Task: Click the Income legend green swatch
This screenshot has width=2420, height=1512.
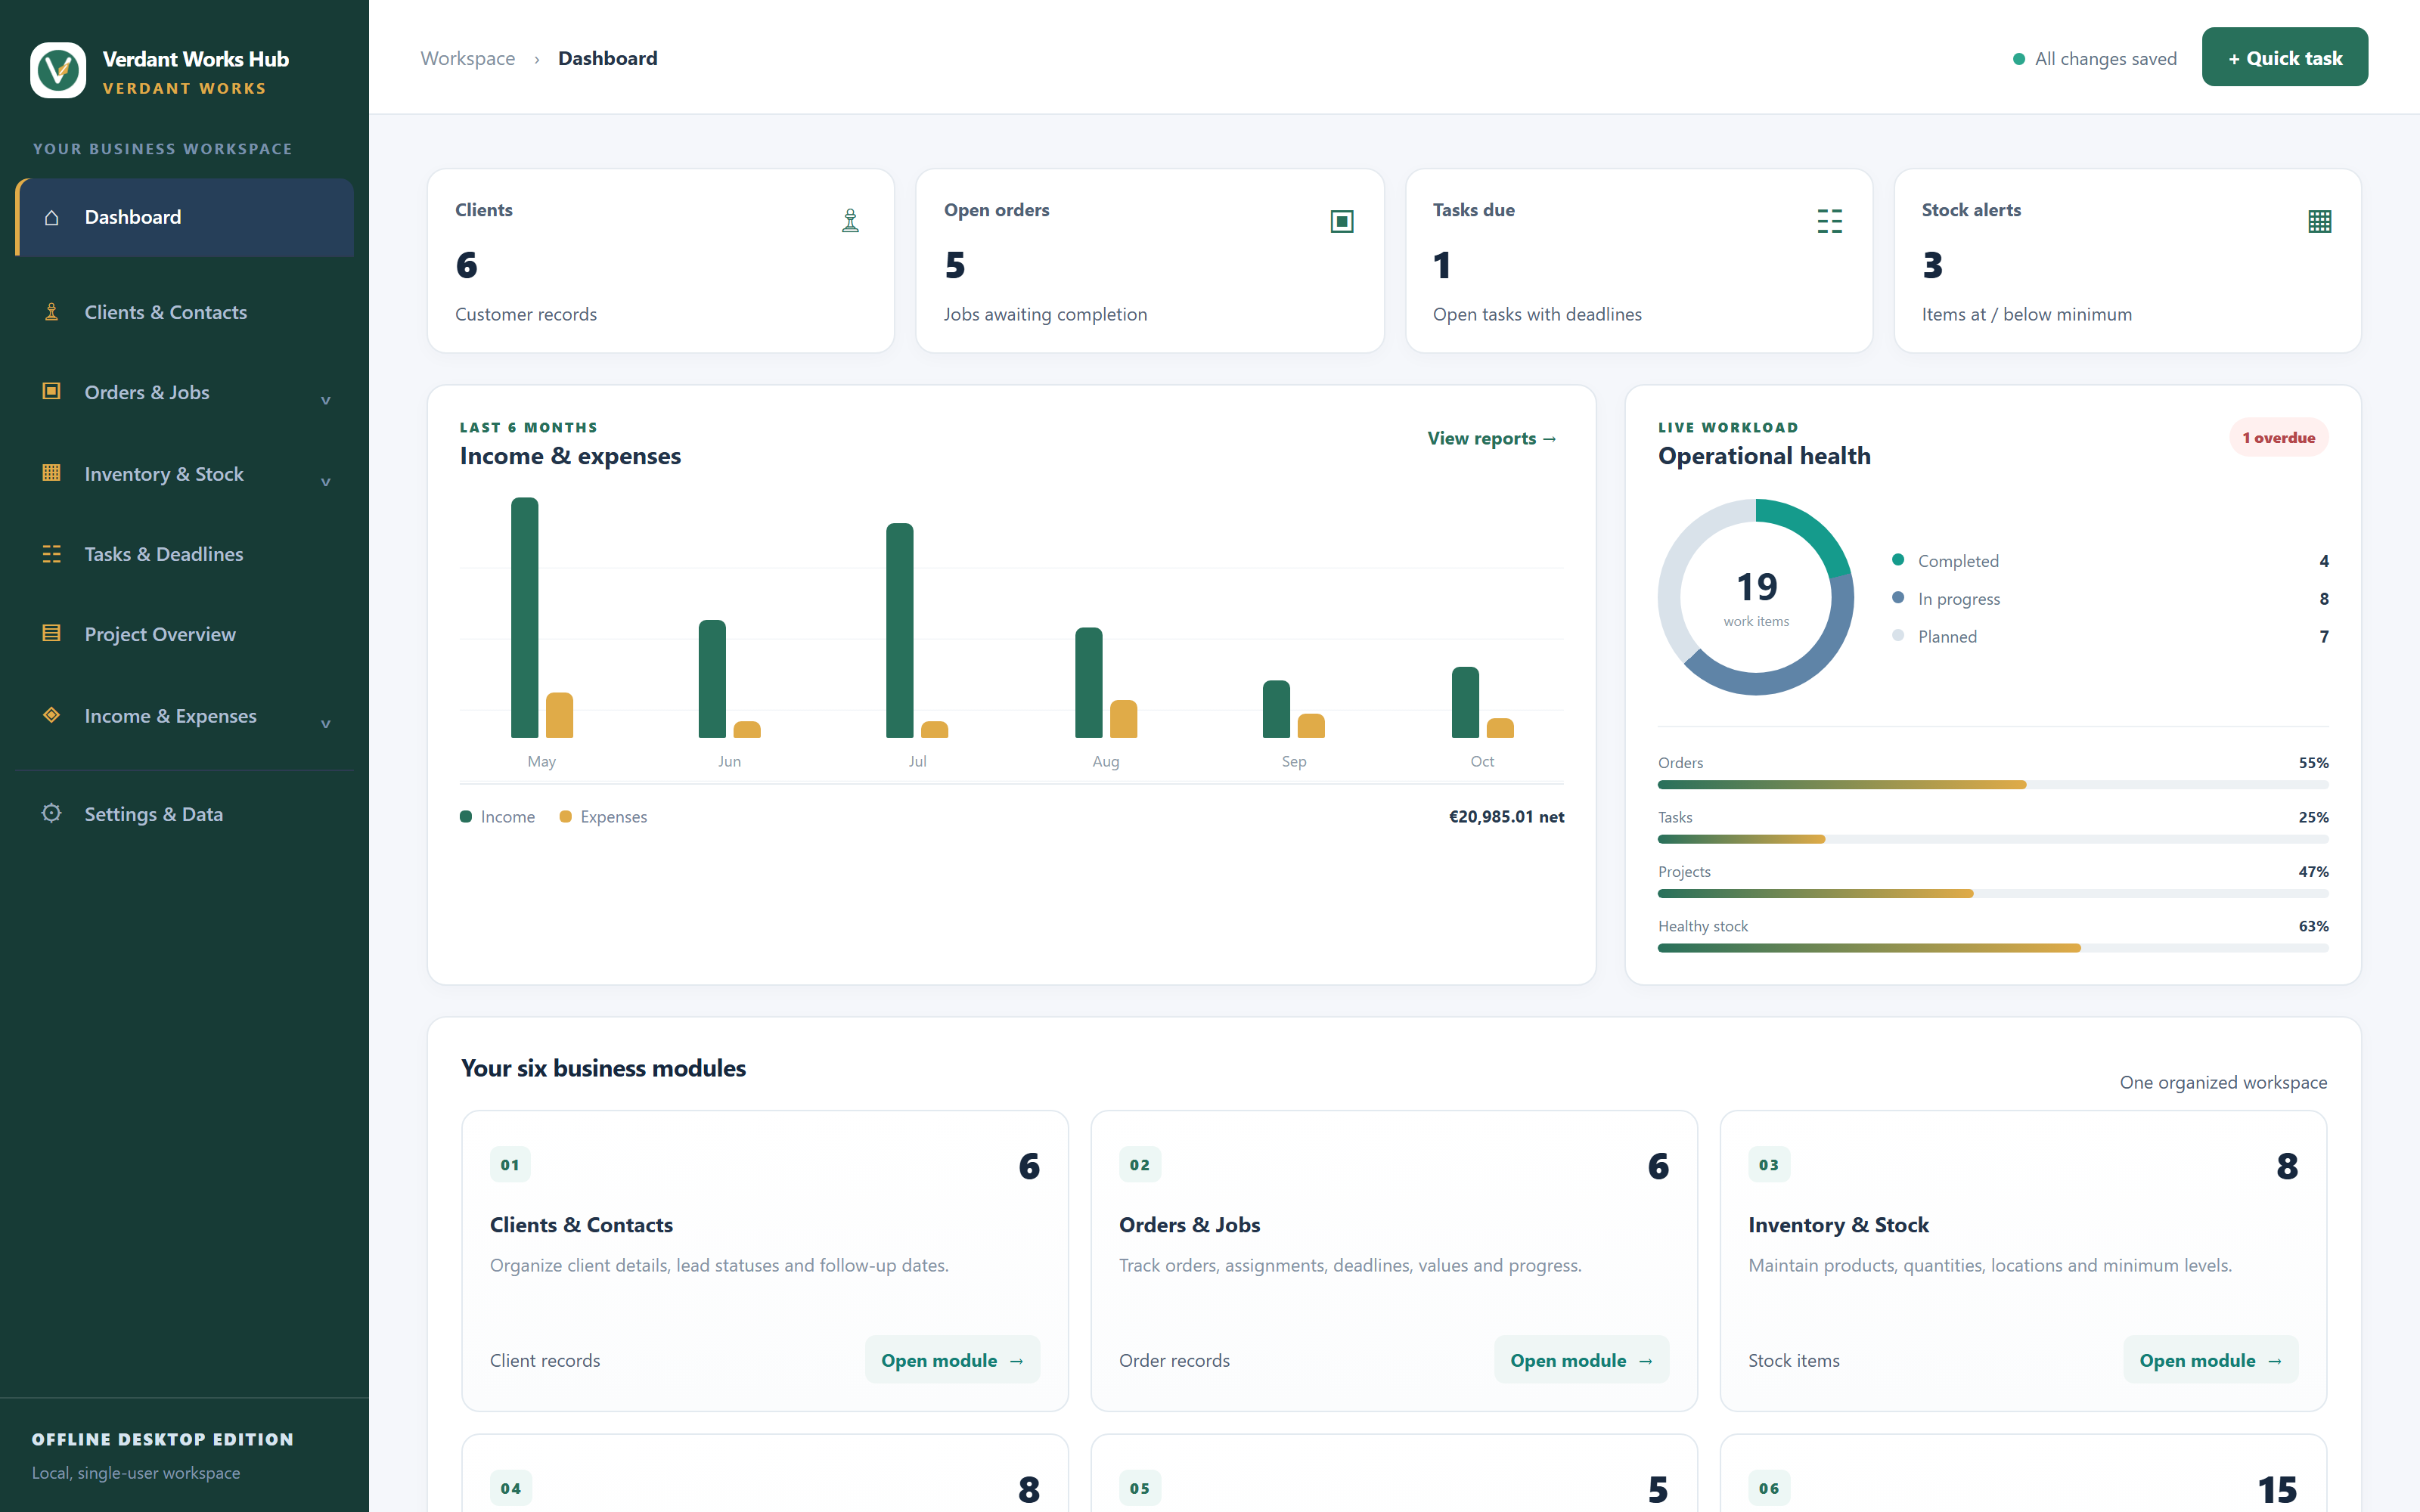Action: (x=466, y=816)
